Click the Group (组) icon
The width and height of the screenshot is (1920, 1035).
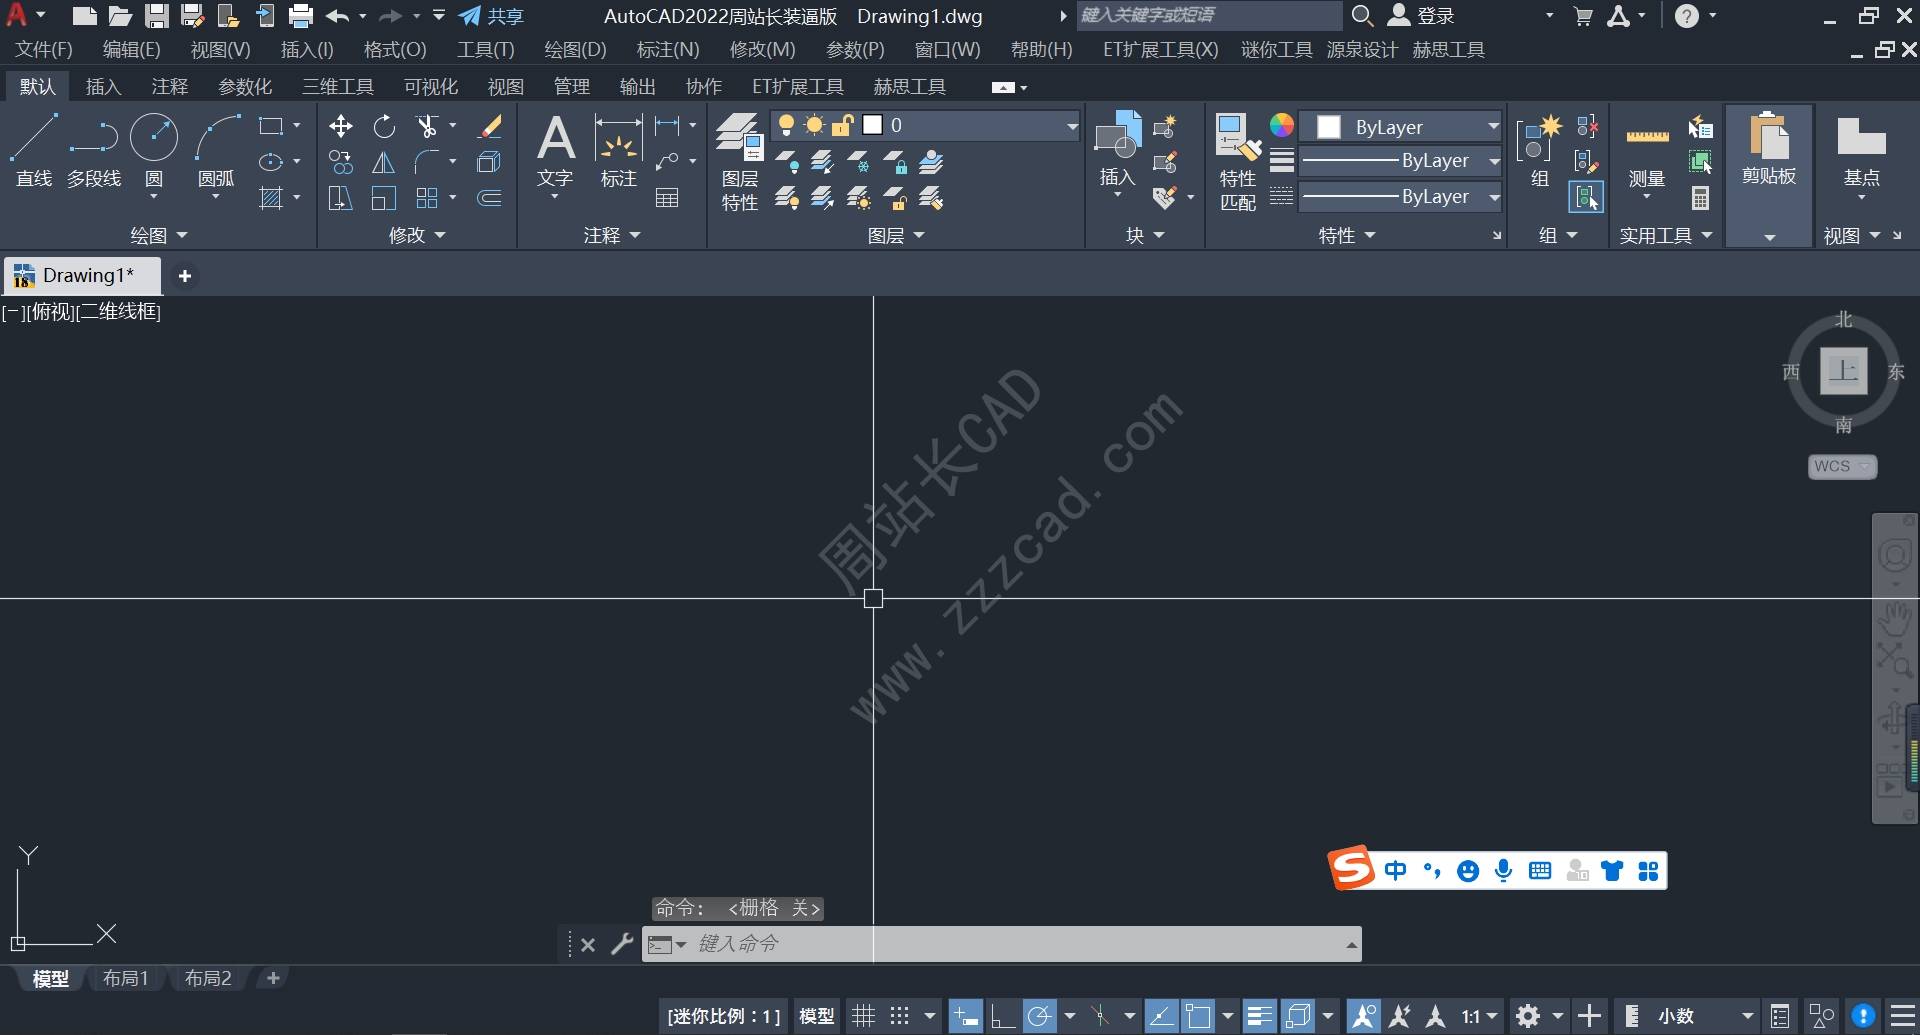pos(1539,152)
